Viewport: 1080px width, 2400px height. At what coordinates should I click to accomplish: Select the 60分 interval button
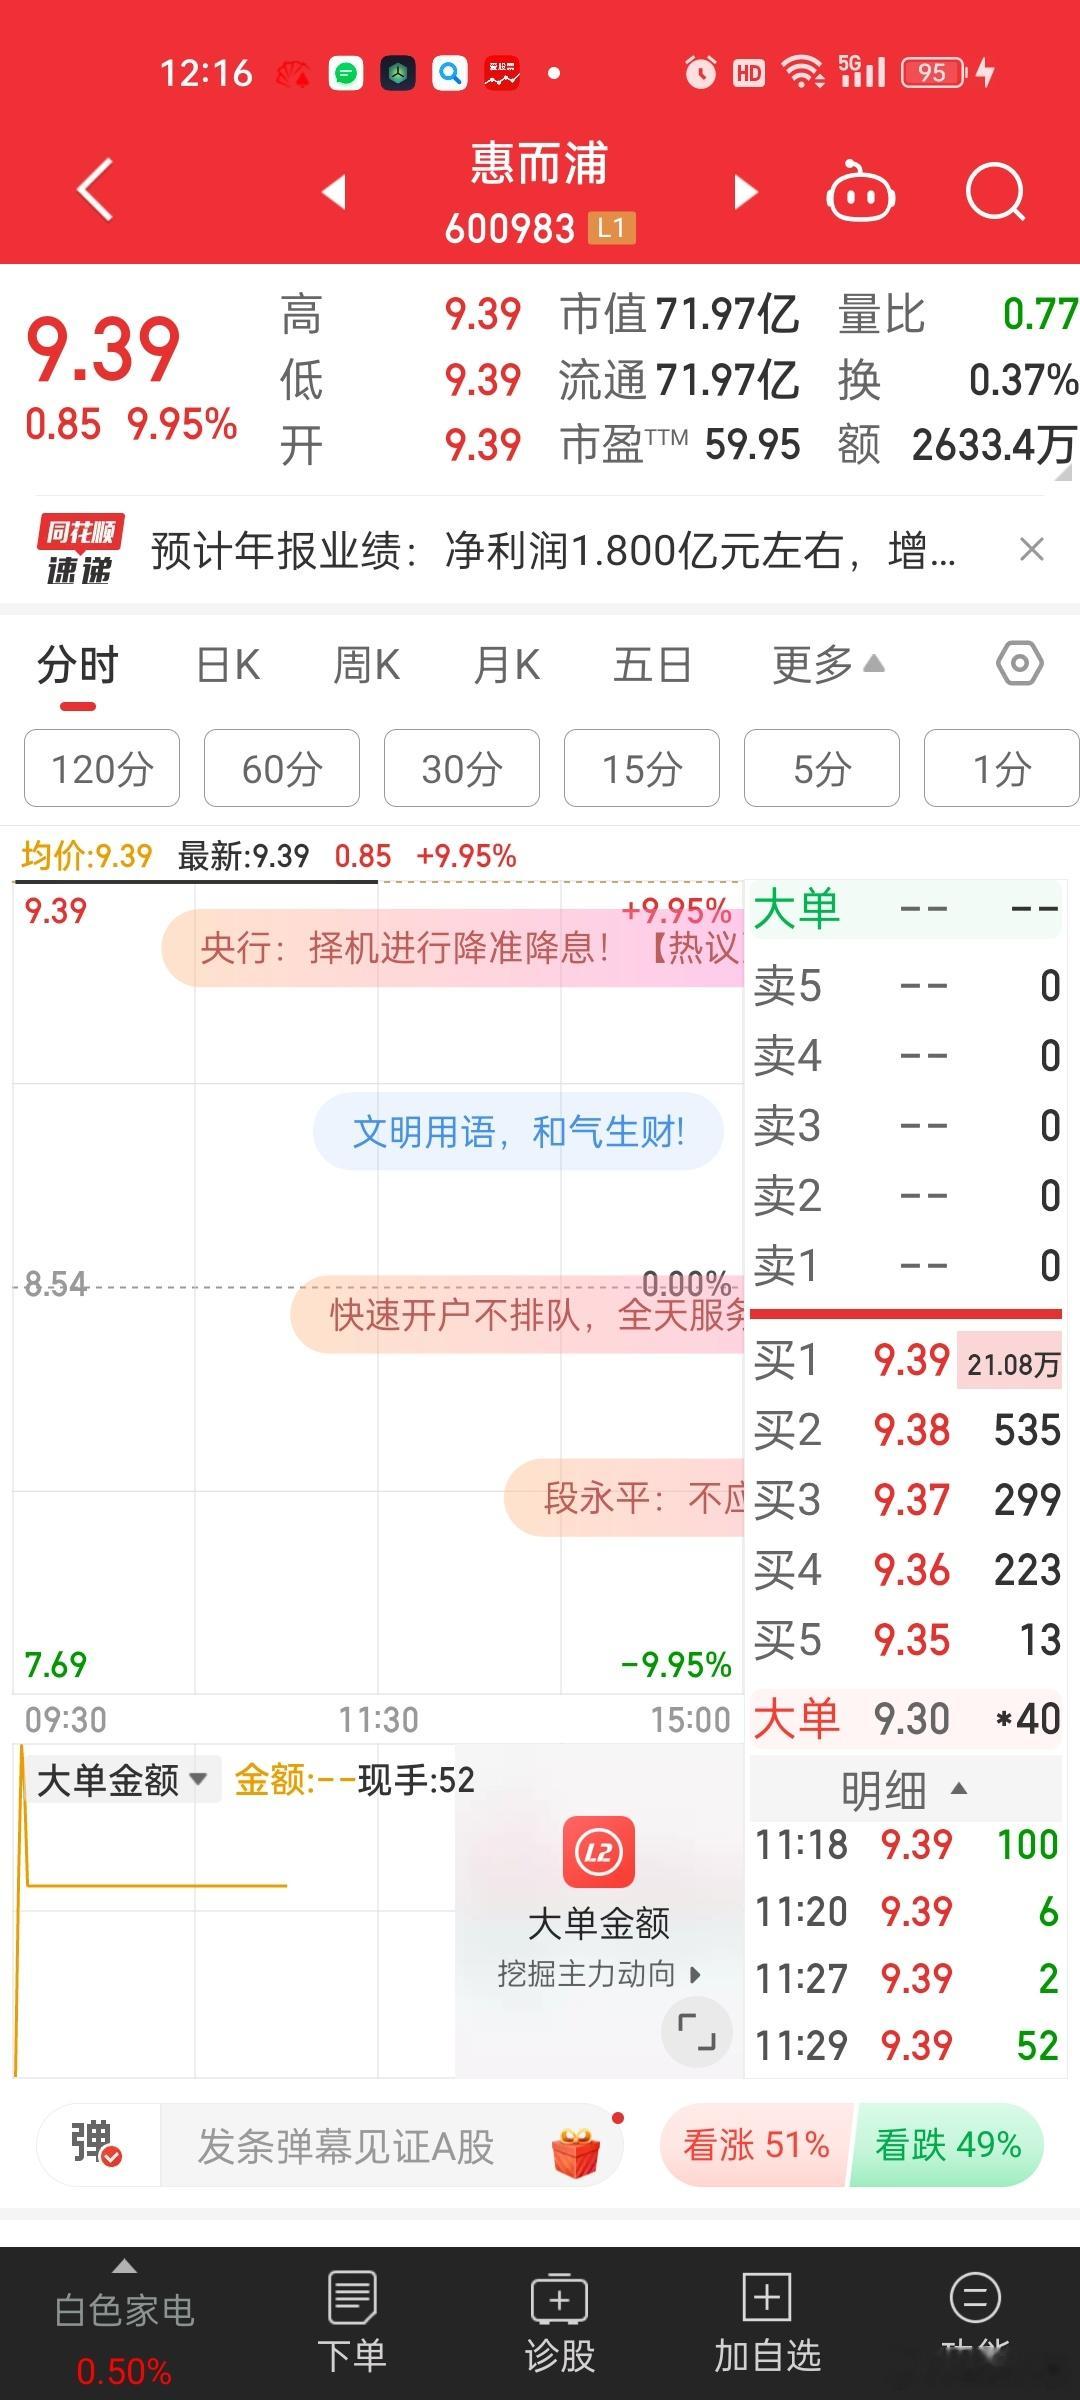282,768
